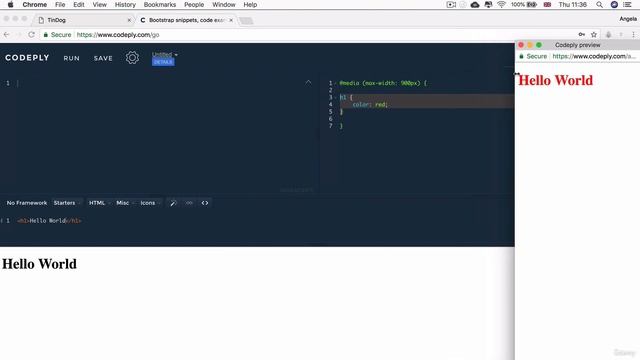Click the battery status icon

[532, 5]
